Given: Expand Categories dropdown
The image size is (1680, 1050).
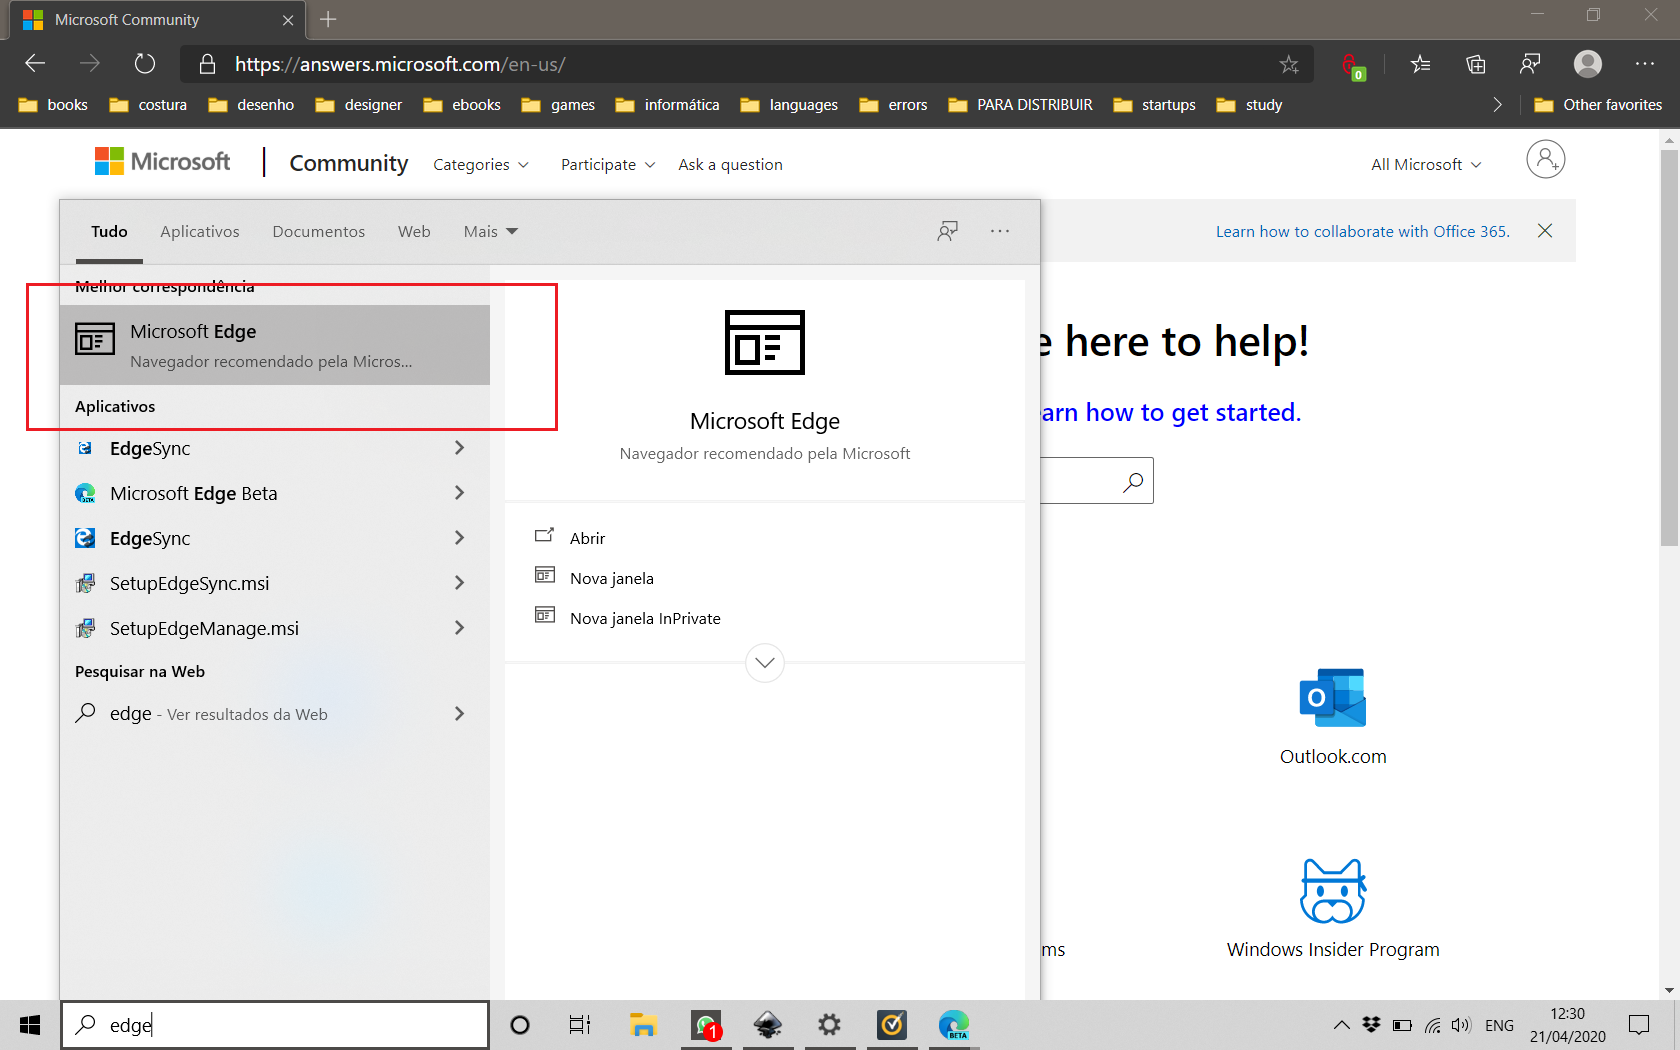Looking at the screenshot, I should pyautogui.click(x=481, y=165).
